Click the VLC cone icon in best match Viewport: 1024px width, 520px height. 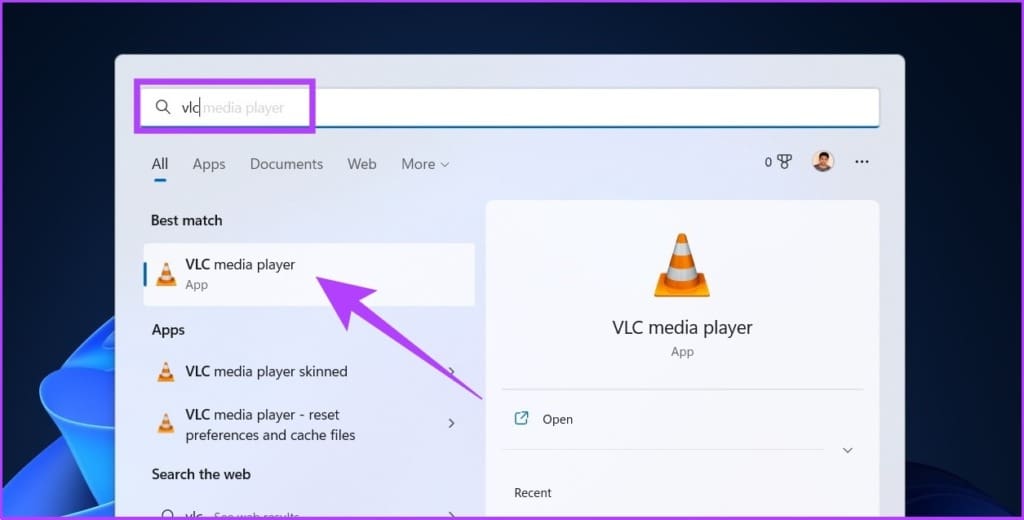click(x=167, y=274)
